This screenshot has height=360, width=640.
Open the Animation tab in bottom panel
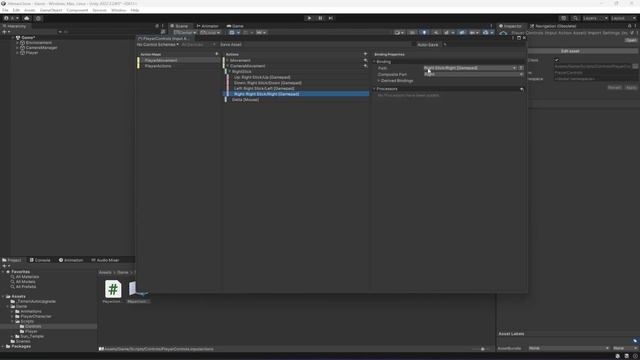click(71, 260)
